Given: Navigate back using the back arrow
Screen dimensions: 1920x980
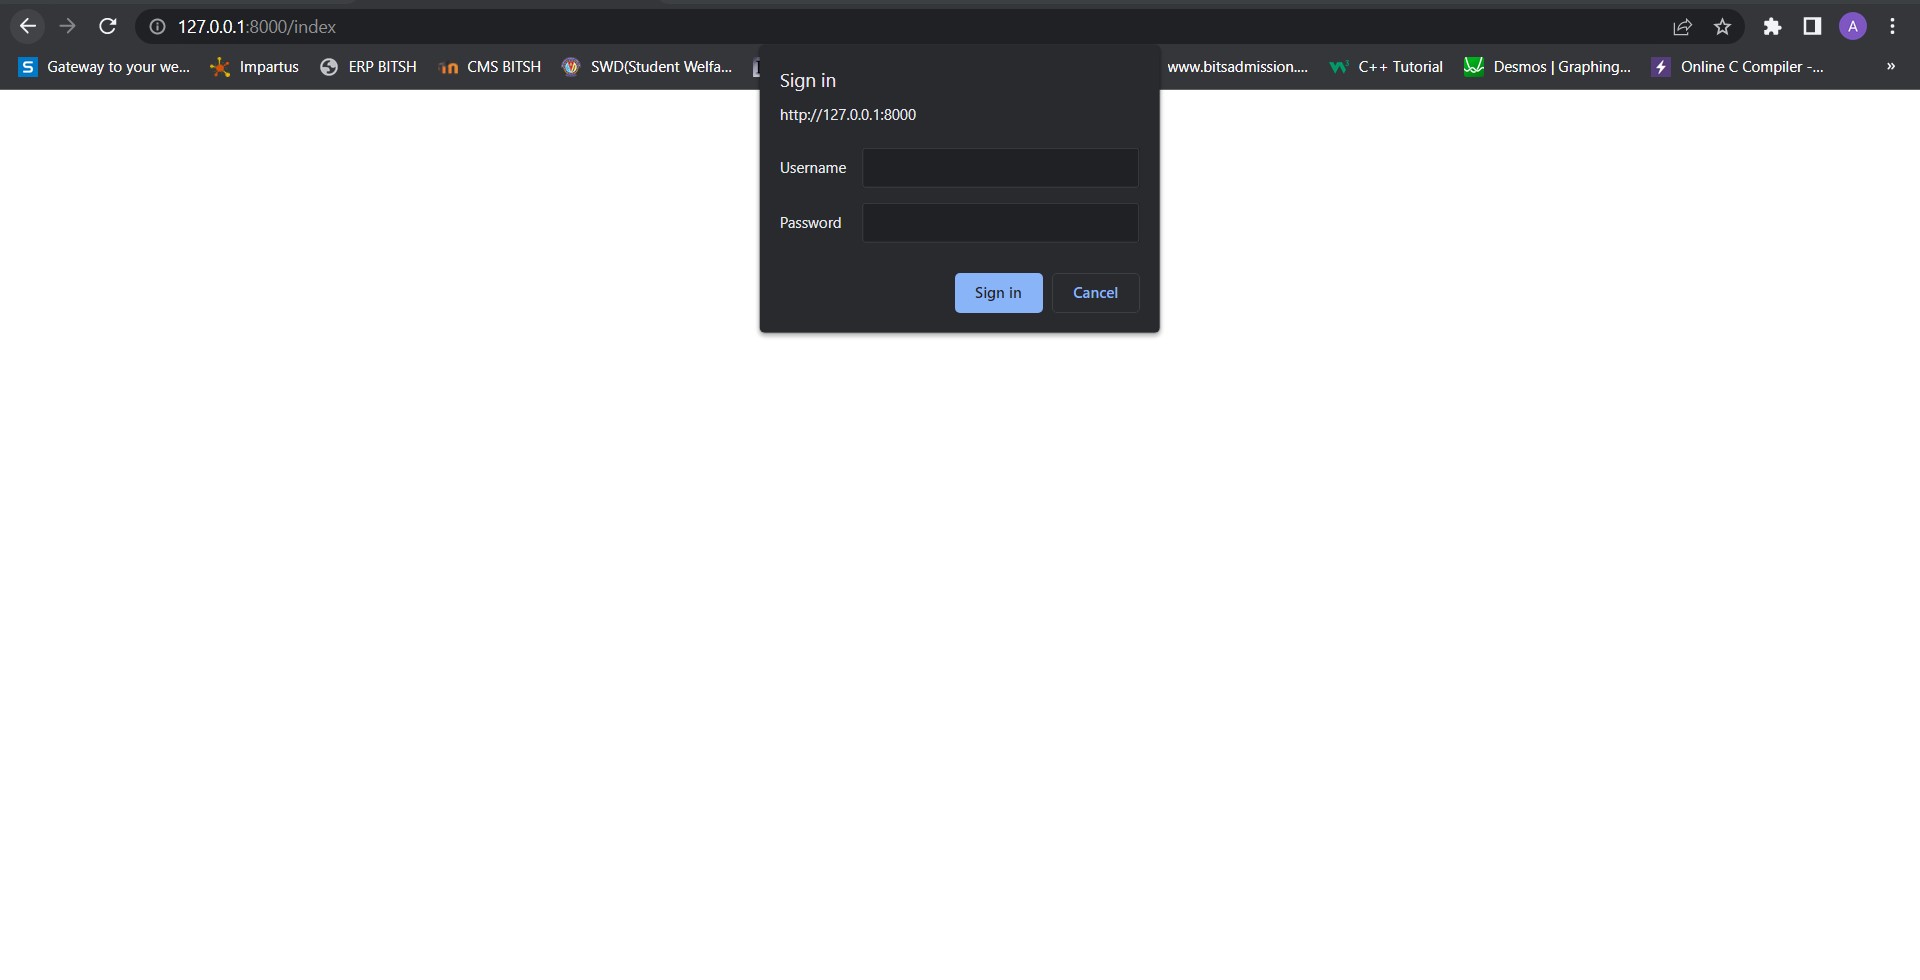Looking at the screenshot, I should (27, 26).
